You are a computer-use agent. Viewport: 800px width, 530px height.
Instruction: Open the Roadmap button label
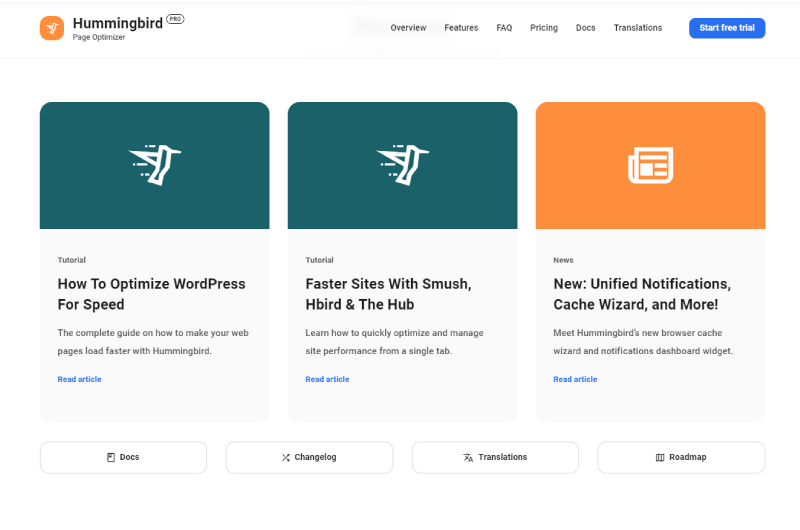point(688,457)
